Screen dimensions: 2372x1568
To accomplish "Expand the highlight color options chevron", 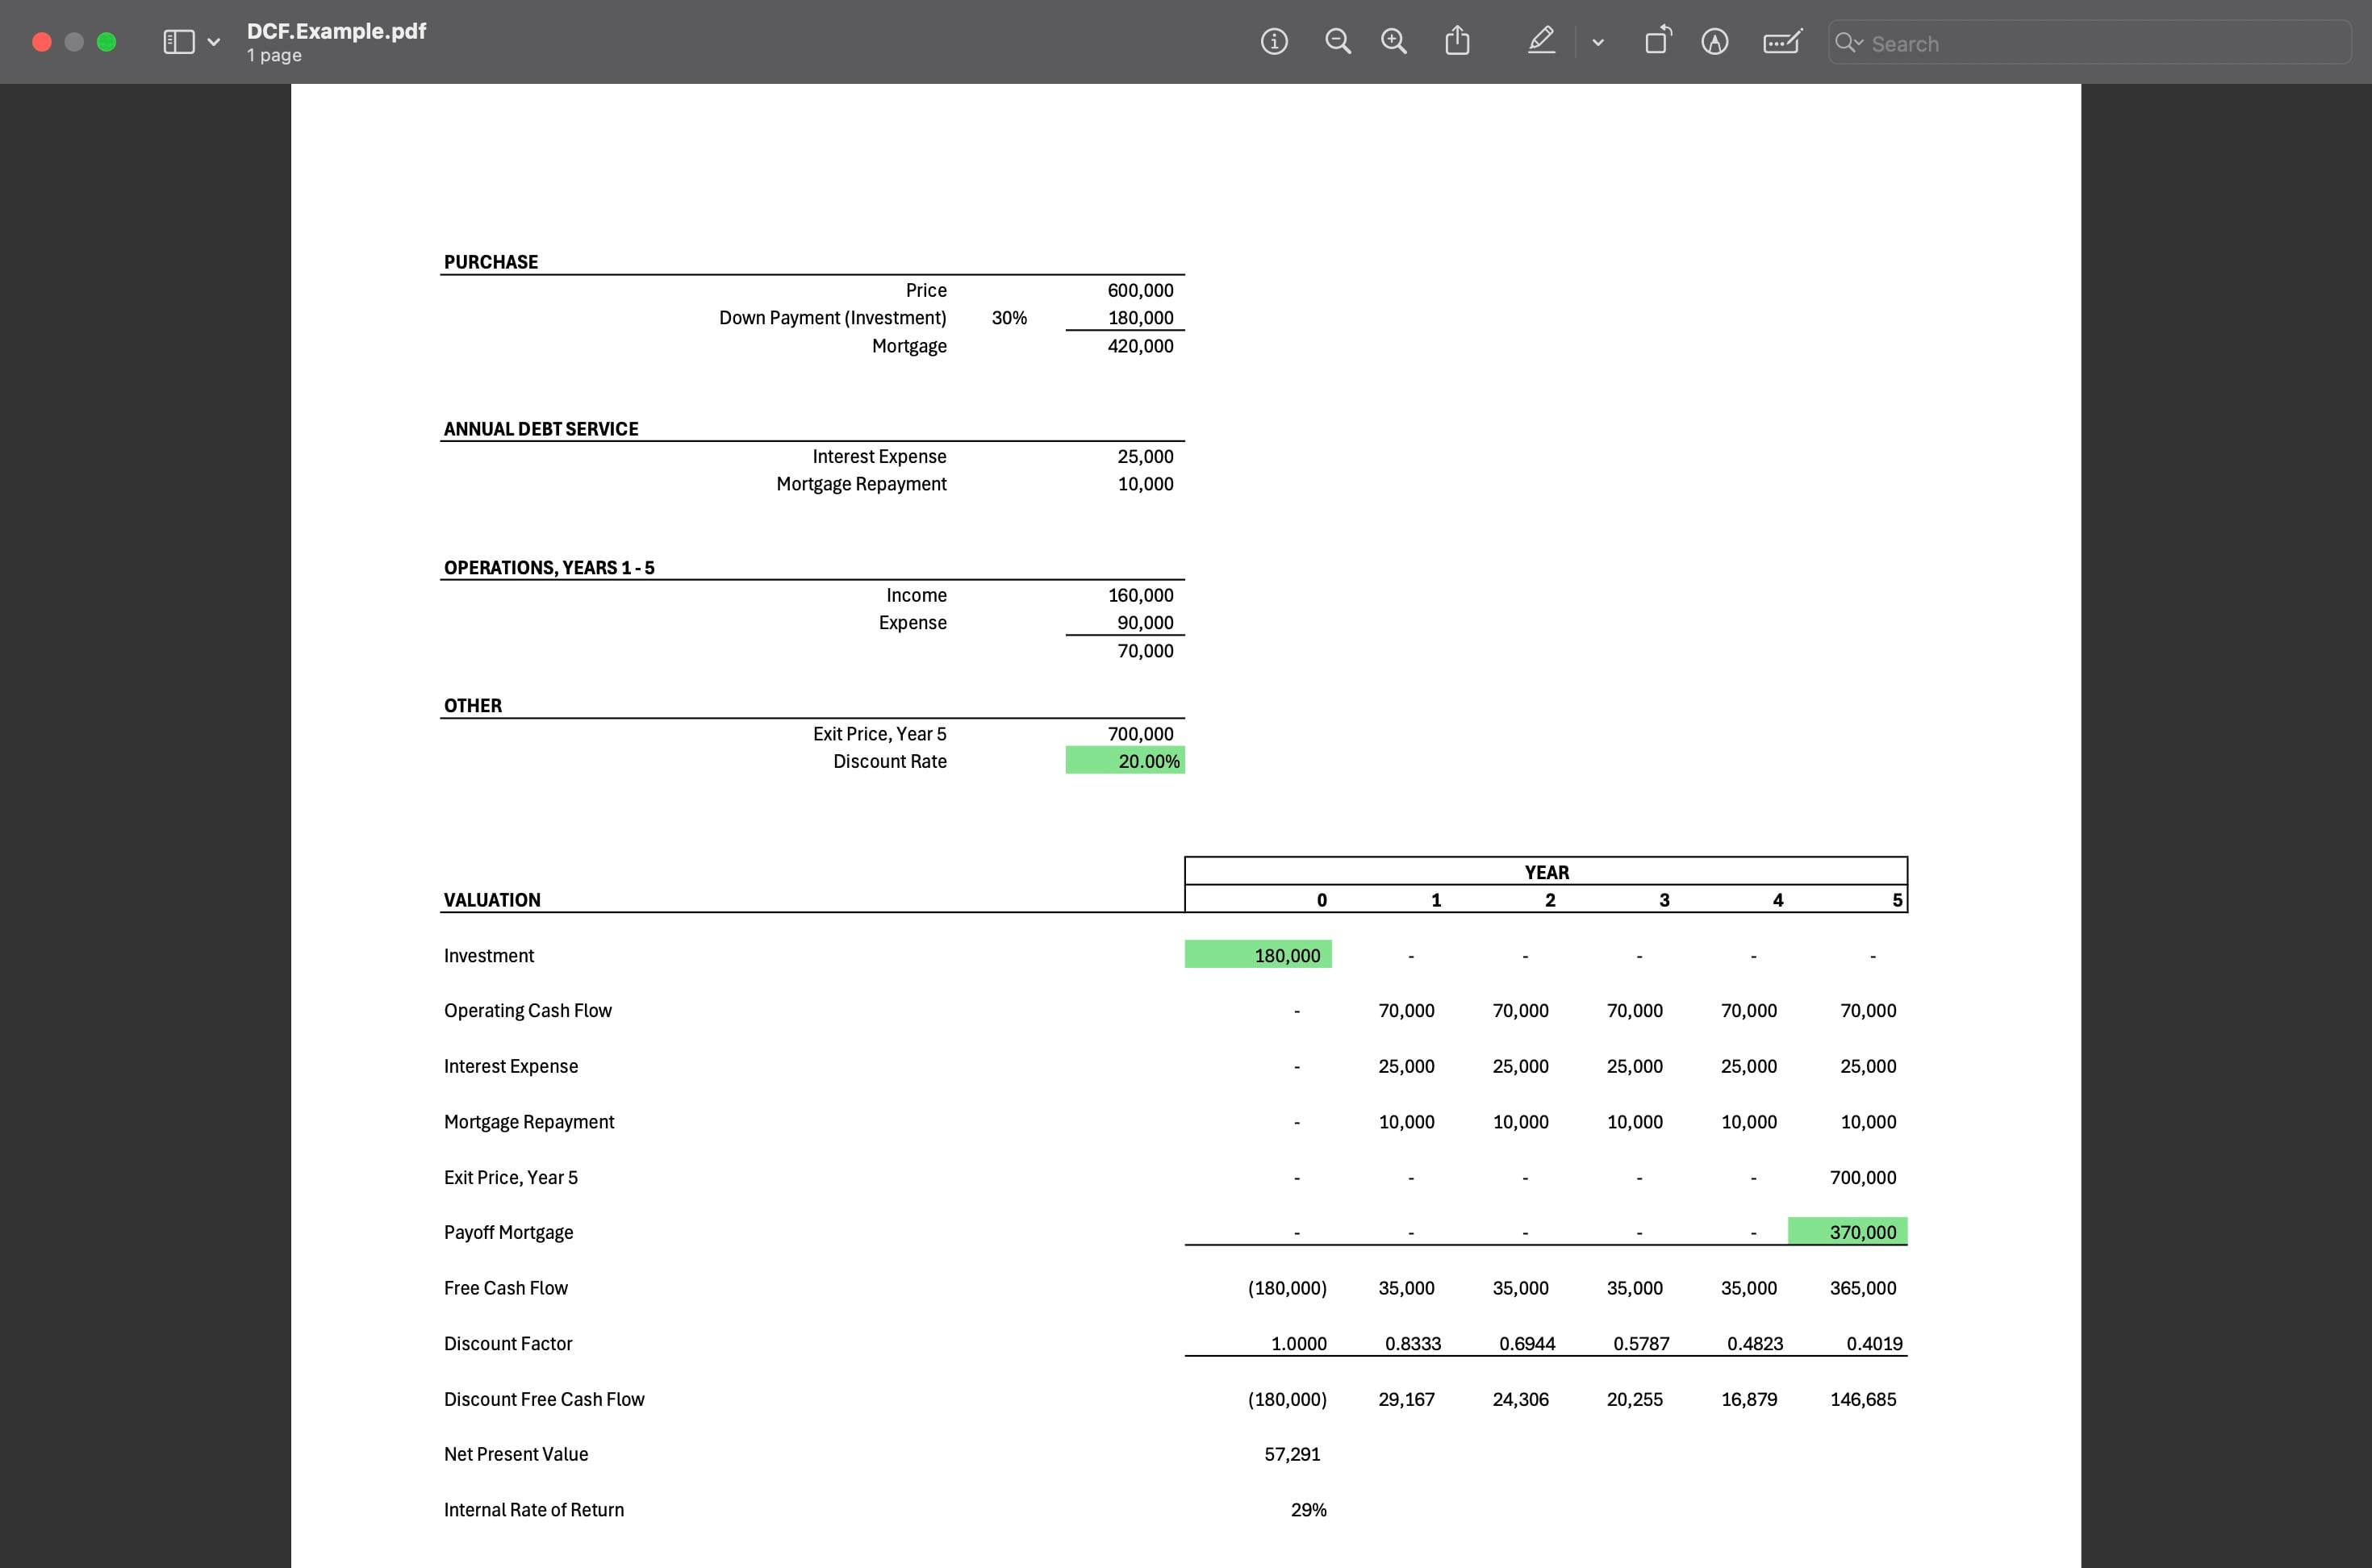I will (x=1597, y=42).
